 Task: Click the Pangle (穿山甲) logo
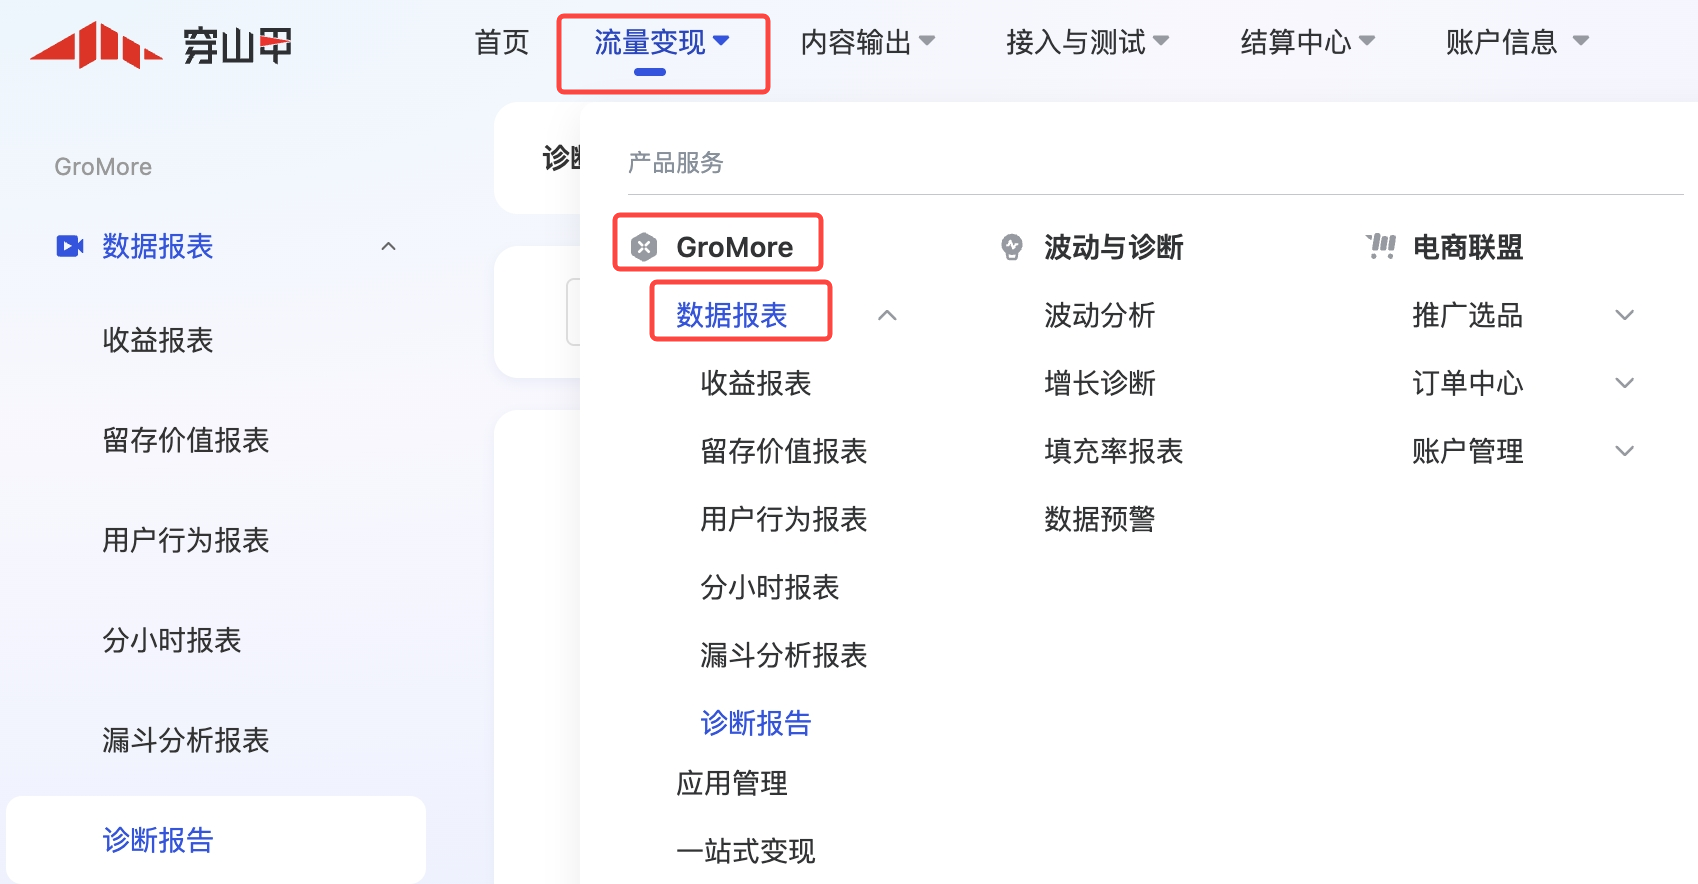click(160, 45)
